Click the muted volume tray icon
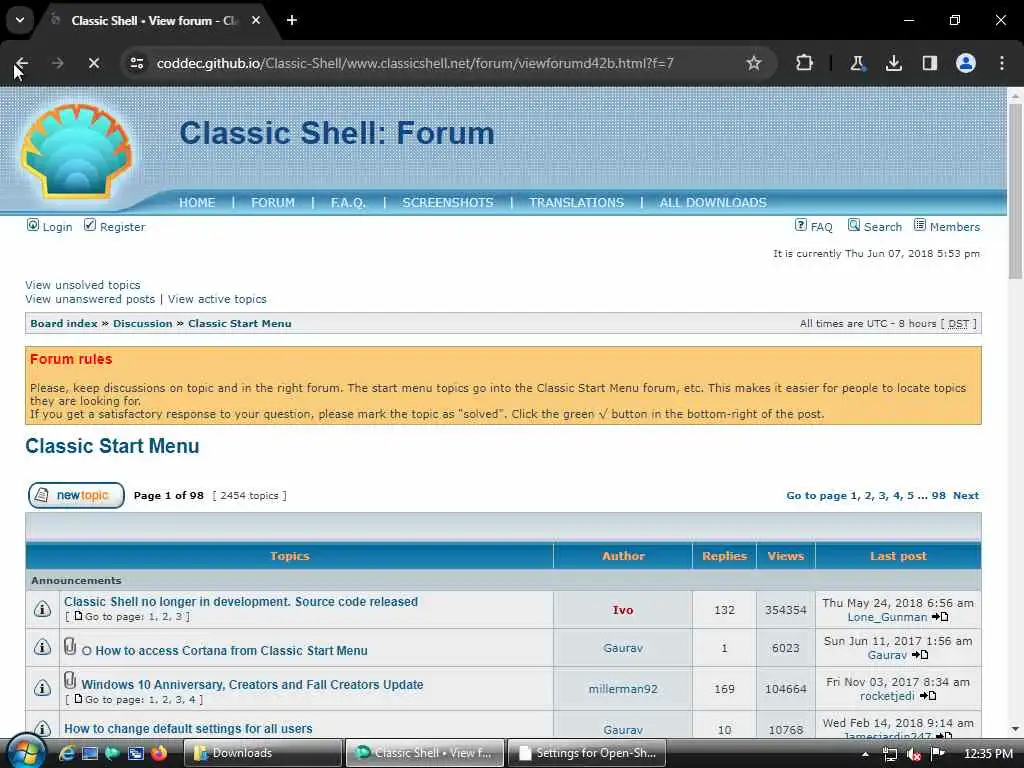 click(x=914, y=754)
